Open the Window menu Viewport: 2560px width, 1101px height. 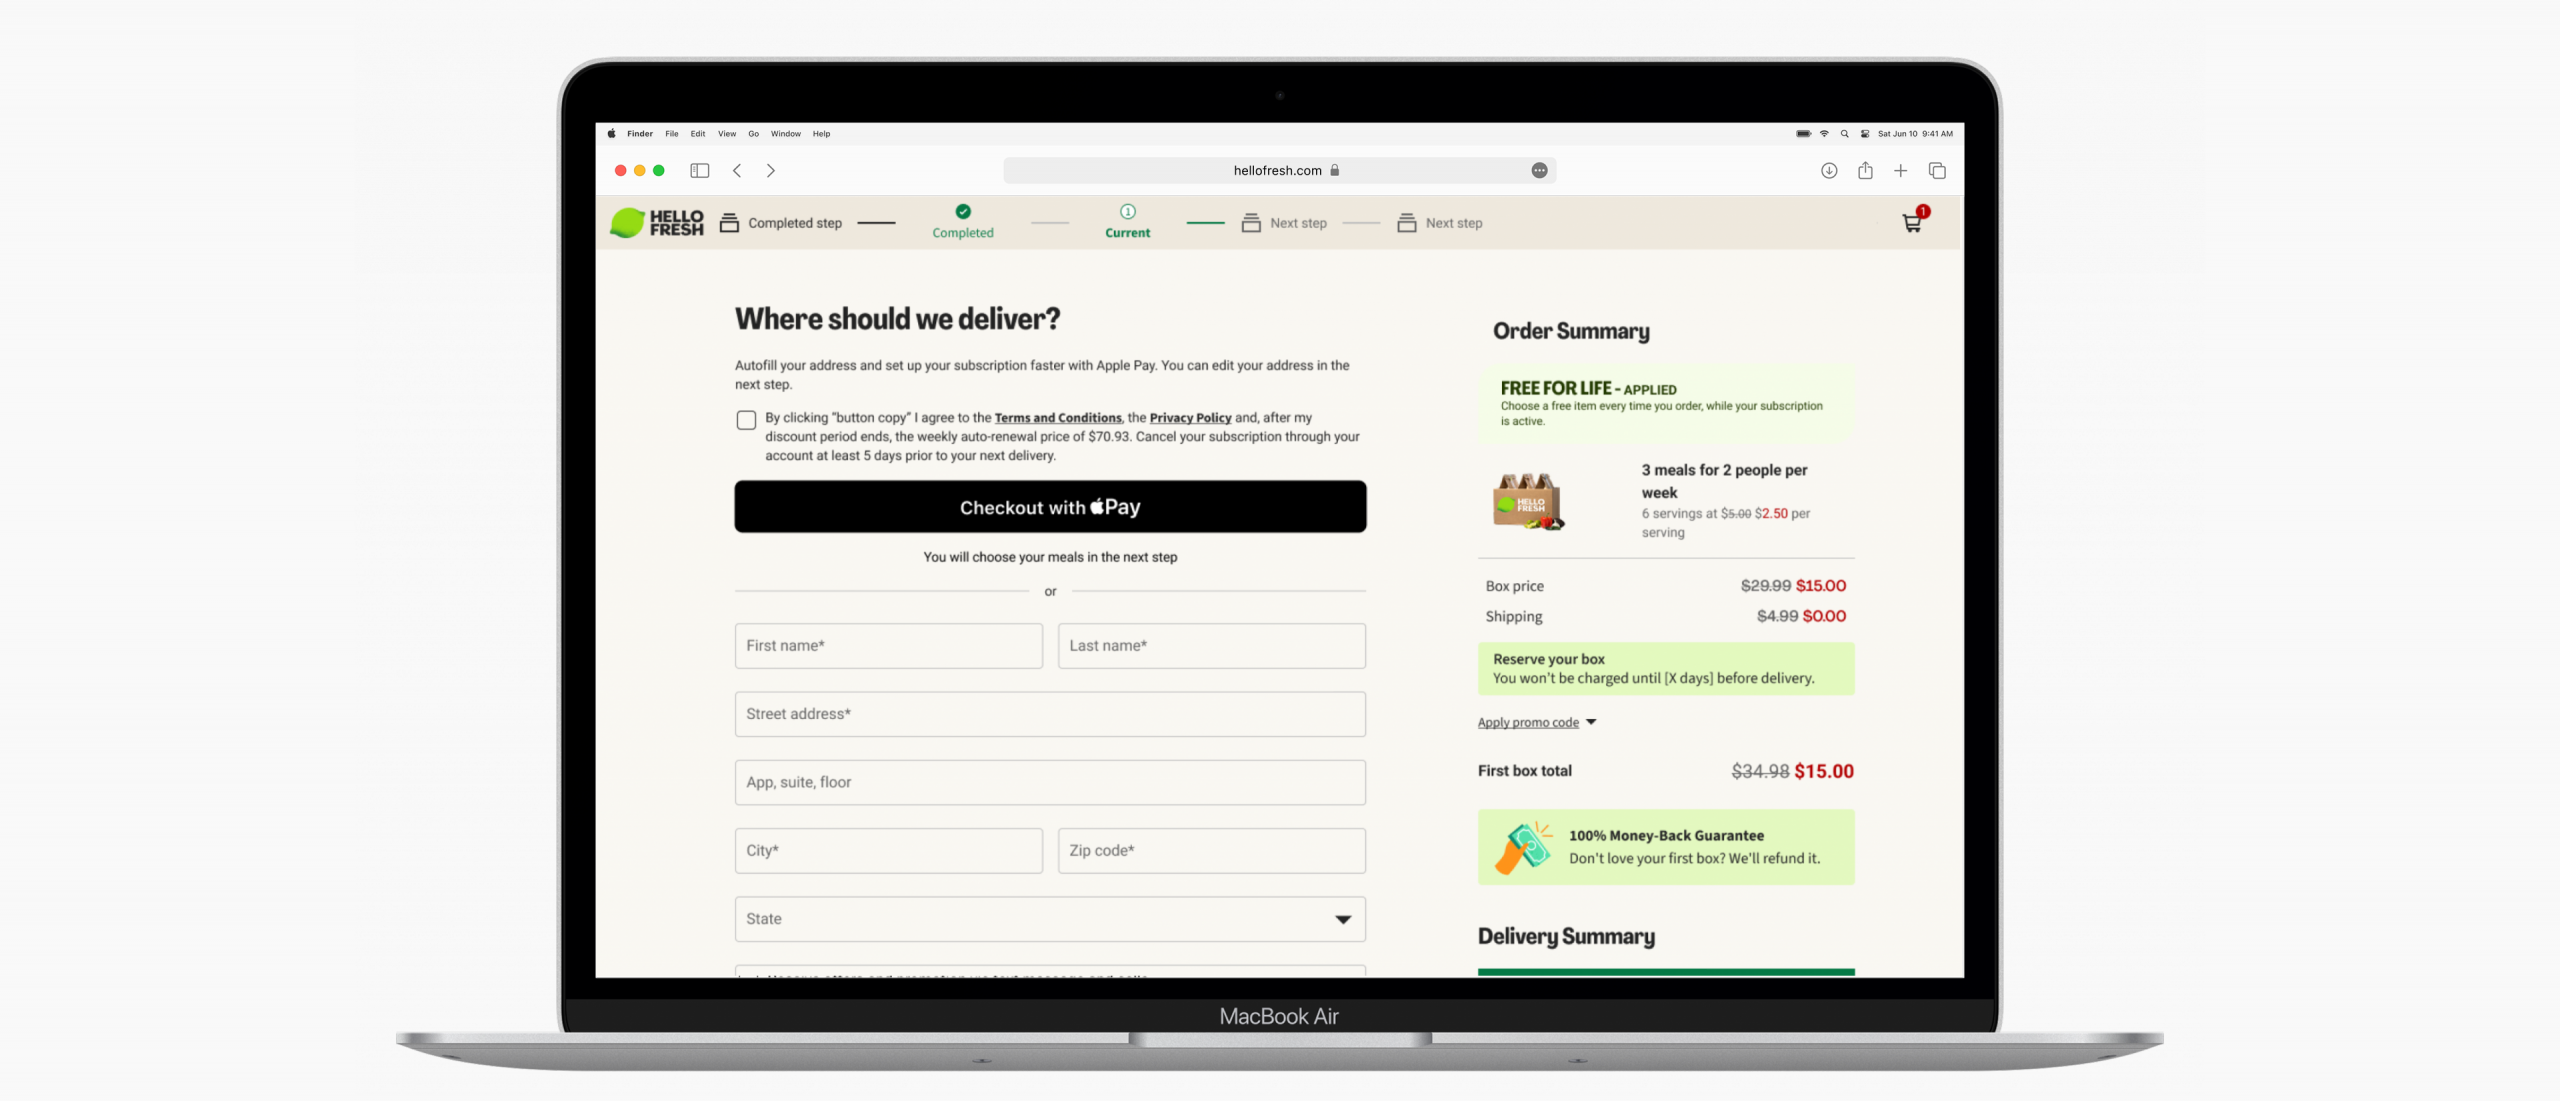[785, 134]
